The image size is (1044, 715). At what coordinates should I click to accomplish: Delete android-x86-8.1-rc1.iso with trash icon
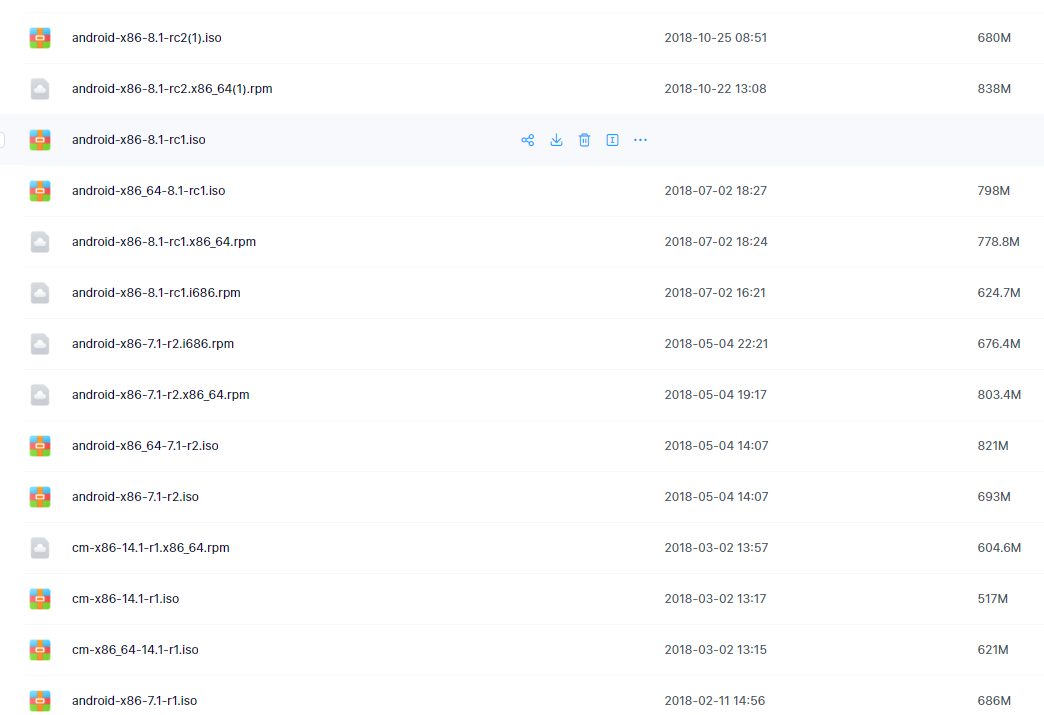pyautogui.click(x=584, y=140)
